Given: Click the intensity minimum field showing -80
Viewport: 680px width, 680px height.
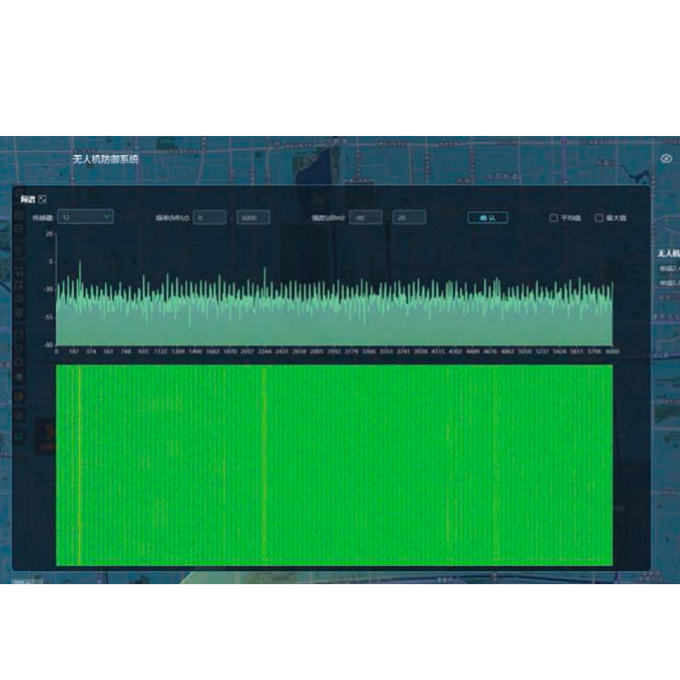Looking at the screenshot, I should click(x=365, y=217).
